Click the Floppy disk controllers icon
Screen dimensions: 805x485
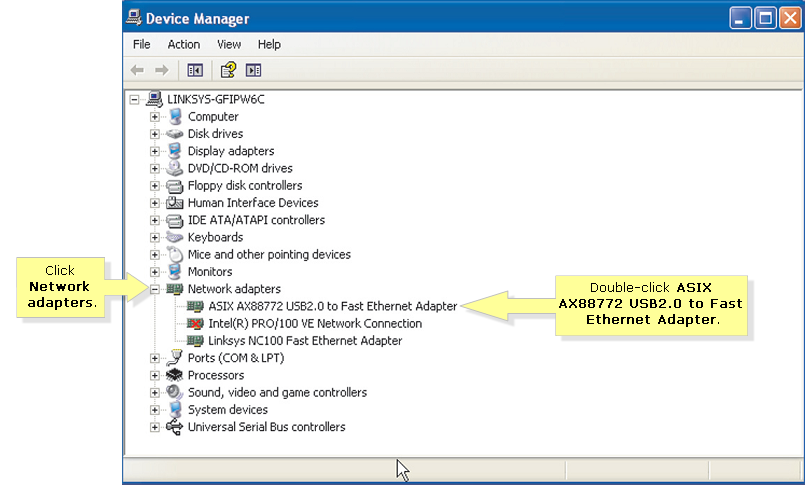coord(175,186)
